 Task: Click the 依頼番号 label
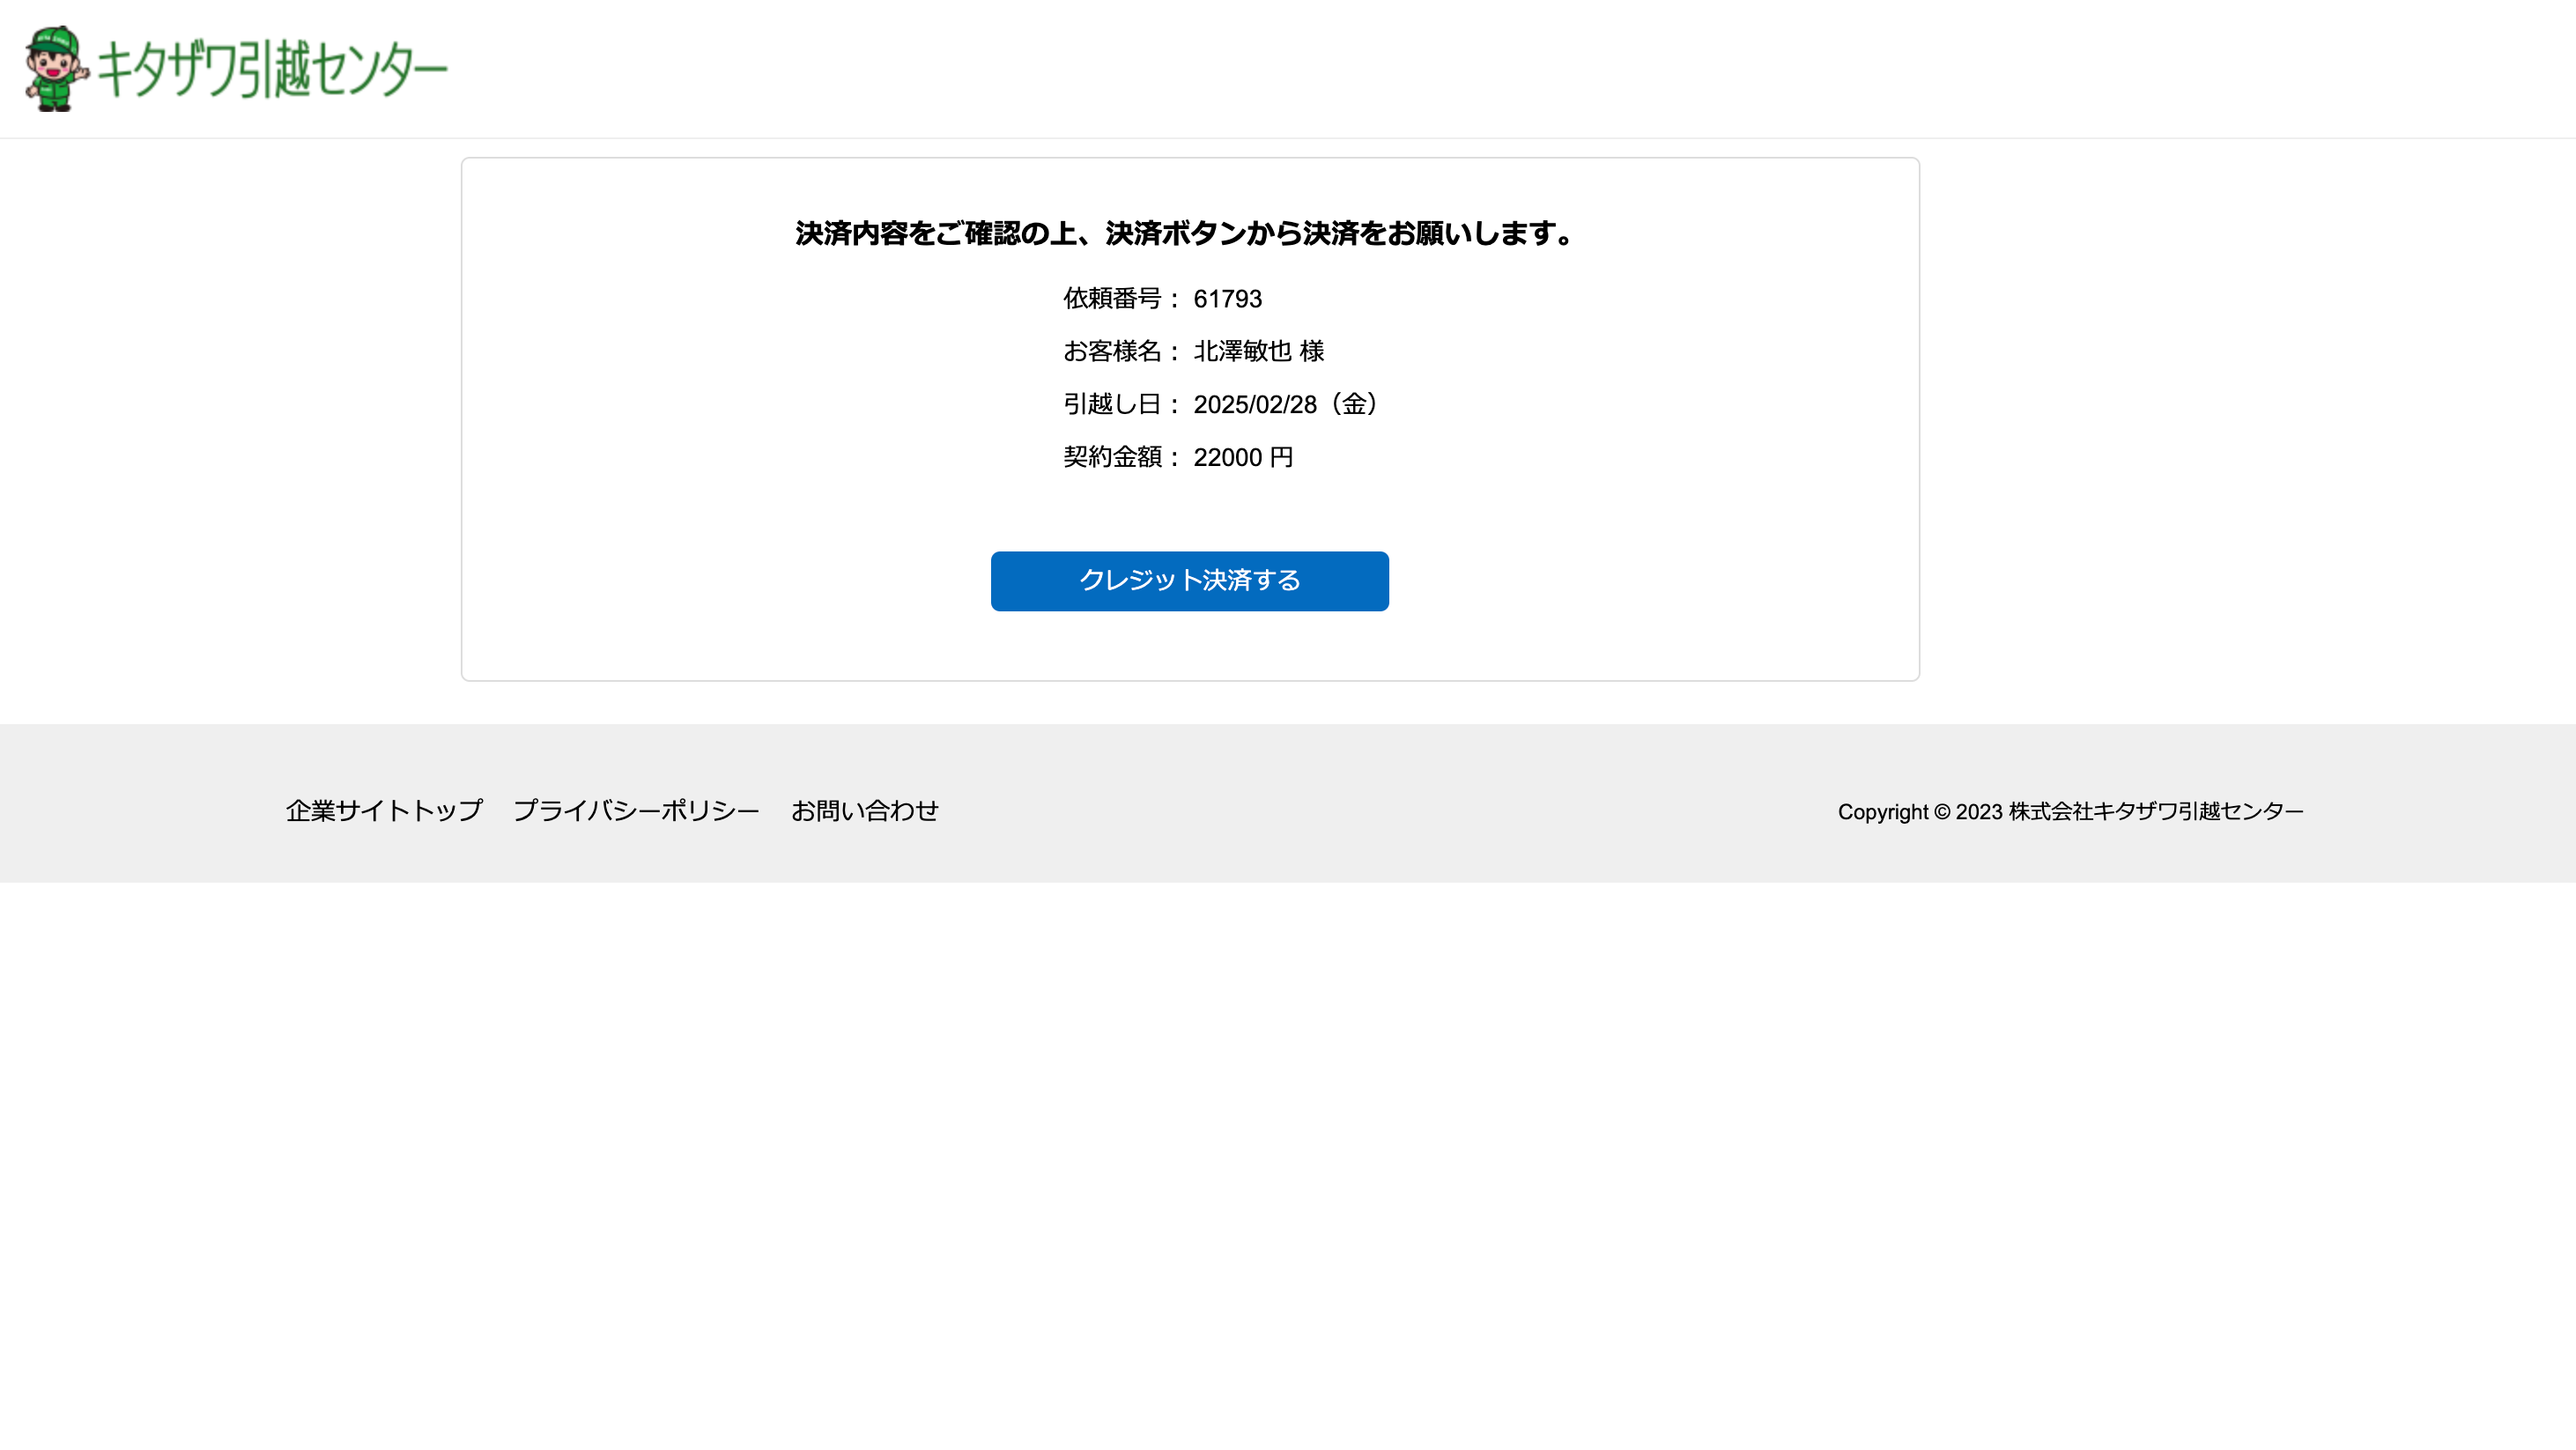pos(1112,299)
